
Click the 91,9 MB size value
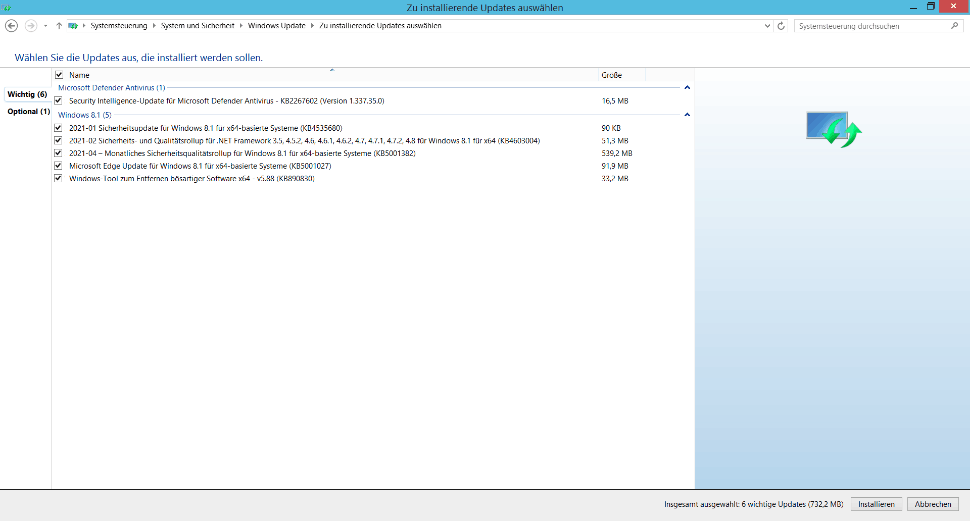coord(615,166)
